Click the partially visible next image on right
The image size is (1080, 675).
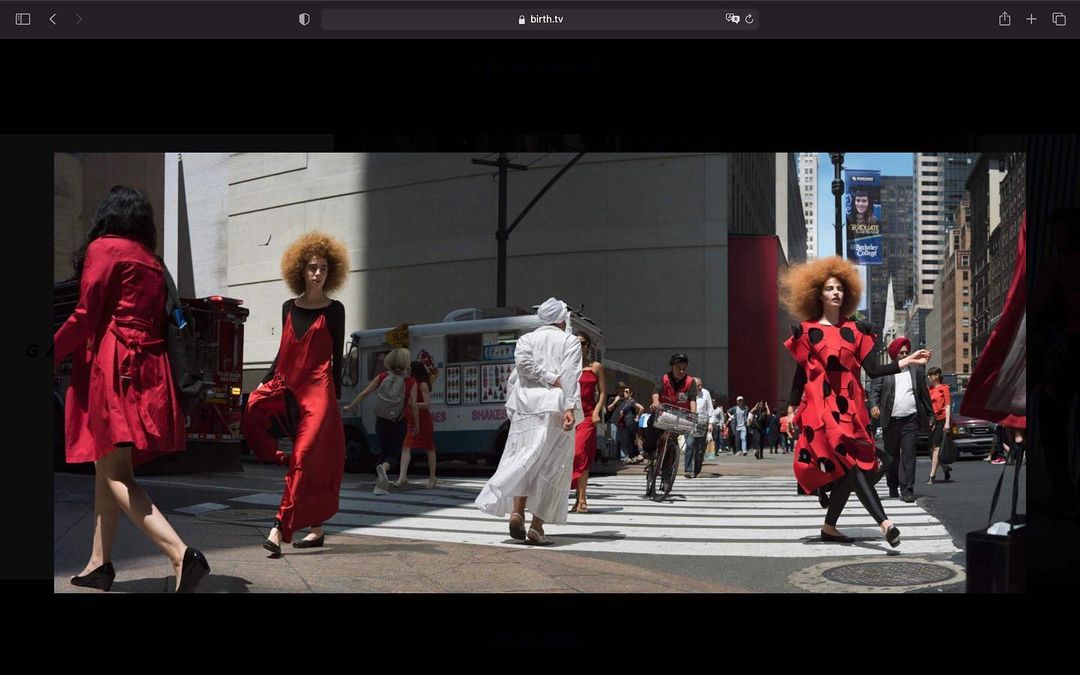click(1050, 370)
